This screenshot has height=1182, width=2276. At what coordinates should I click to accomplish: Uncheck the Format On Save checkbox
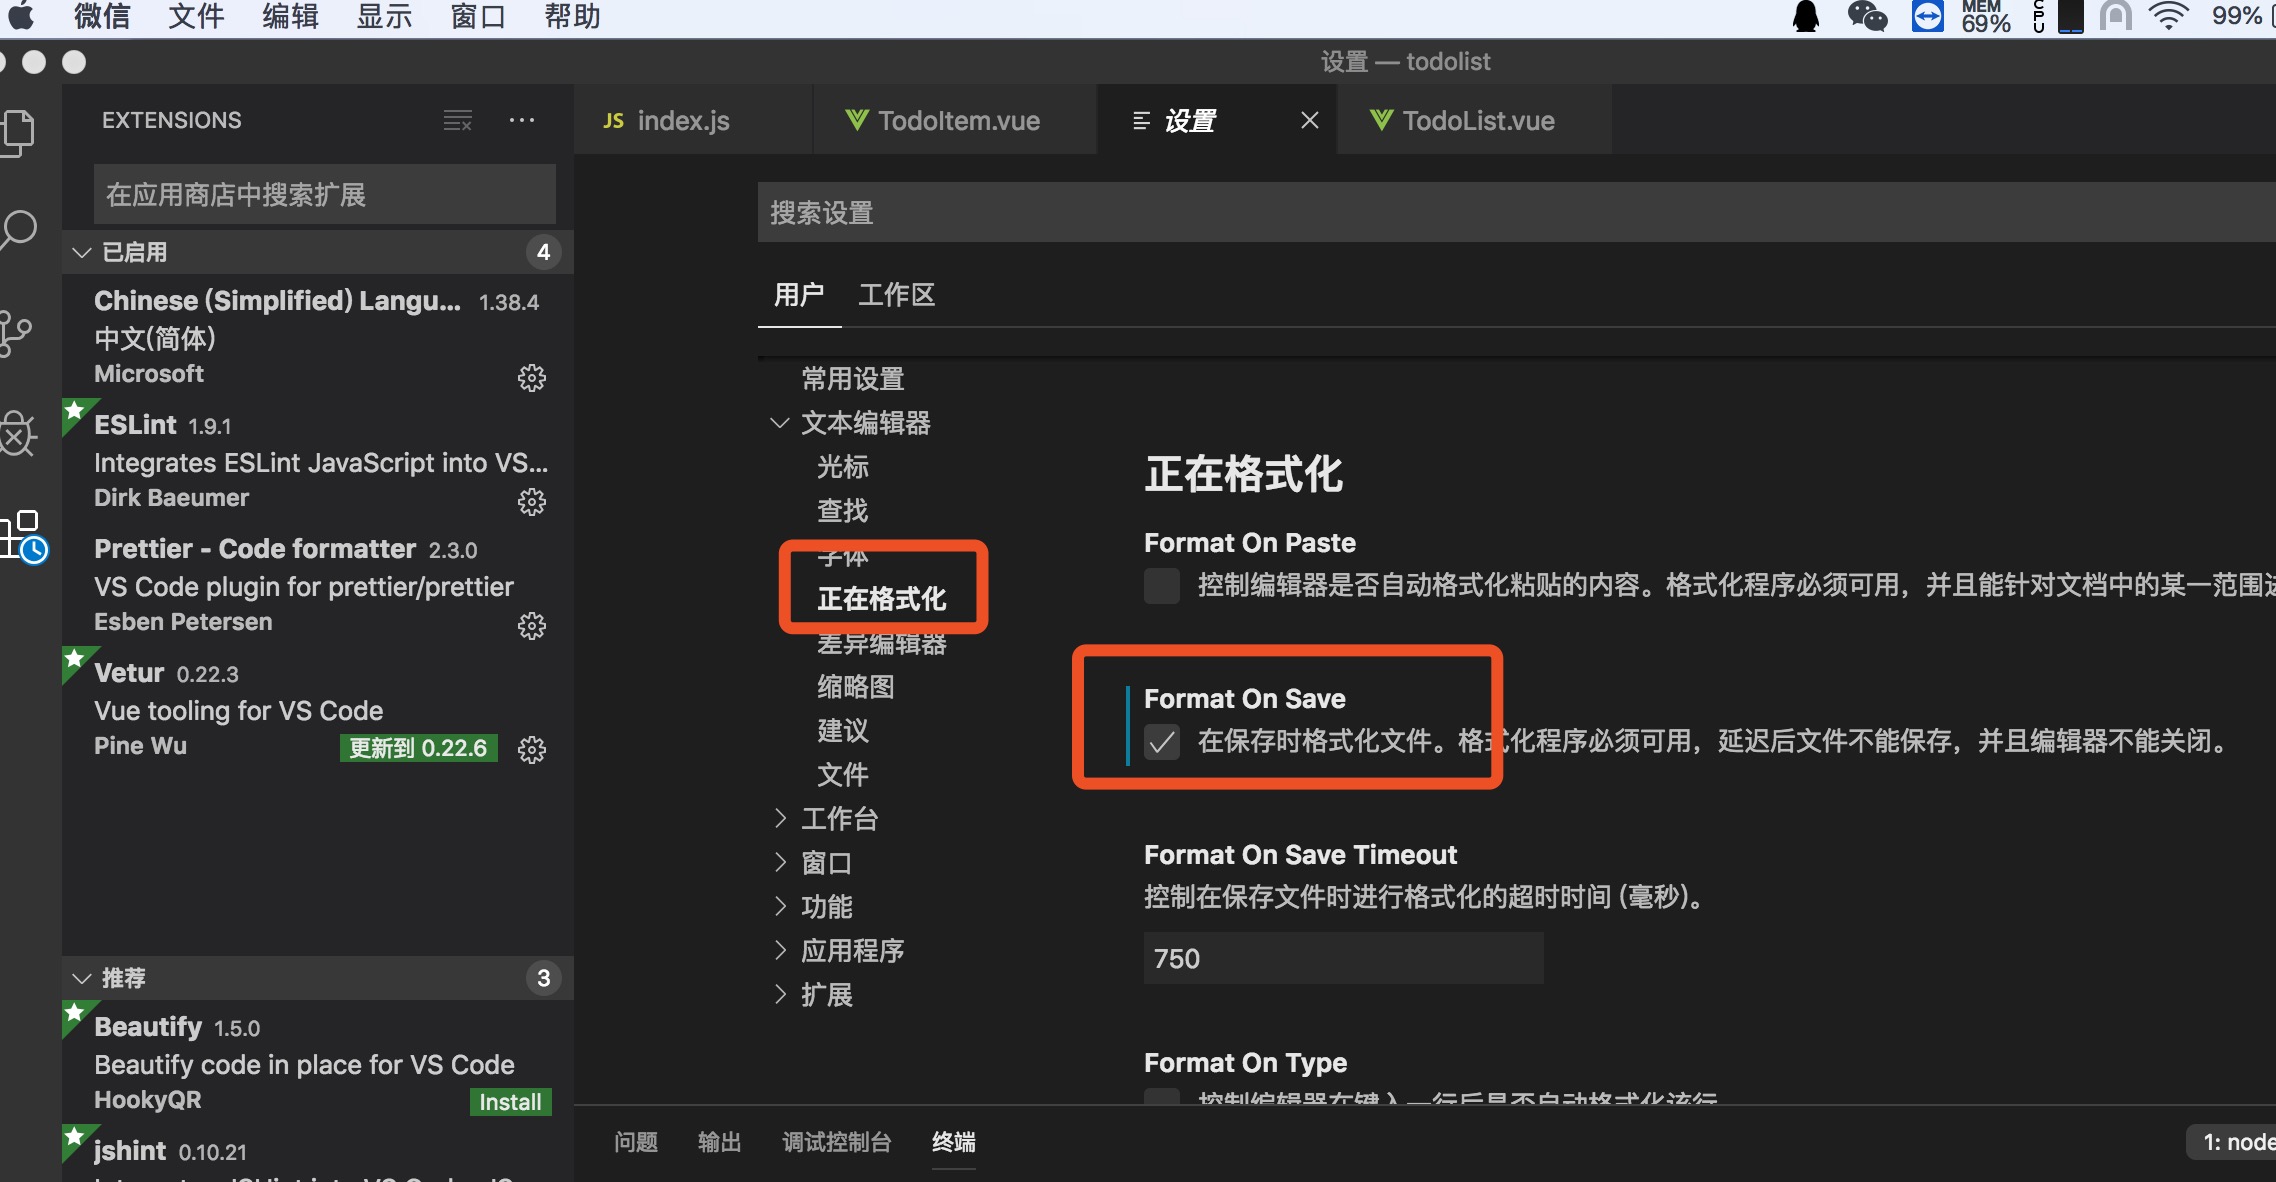coord(1162,742)
